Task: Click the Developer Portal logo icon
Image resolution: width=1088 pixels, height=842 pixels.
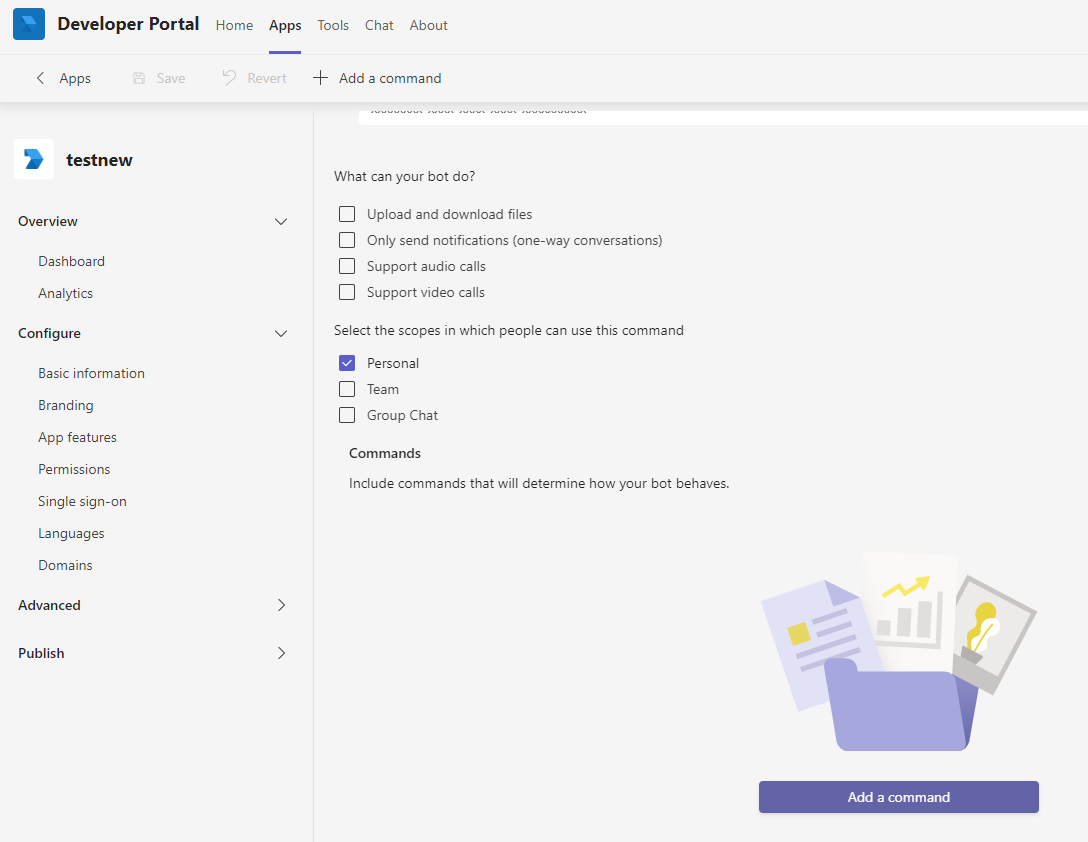Action: click(28, 23)
